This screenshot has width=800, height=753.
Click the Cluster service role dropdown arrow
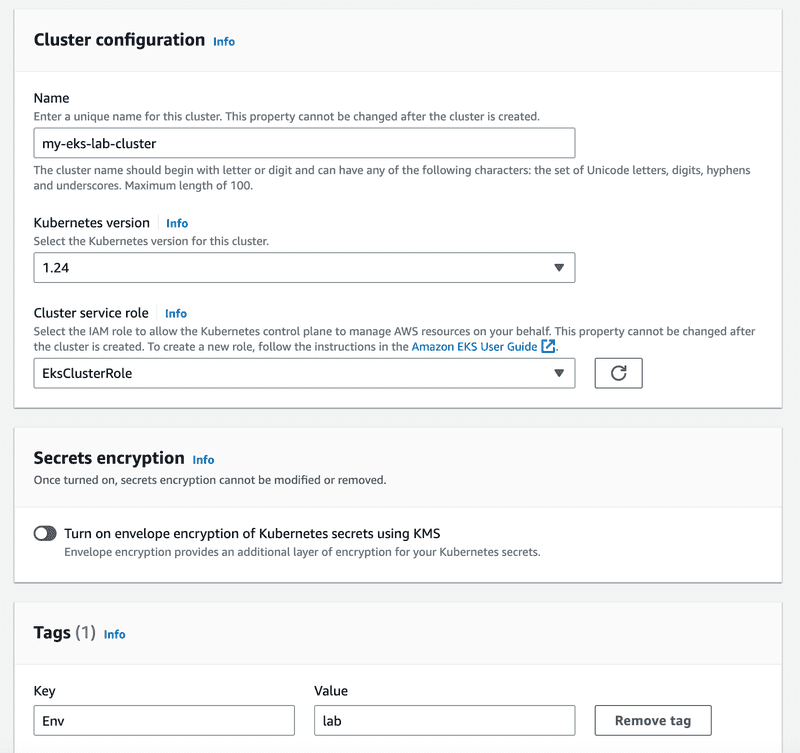pyautogui.click(x=559, y=373)
